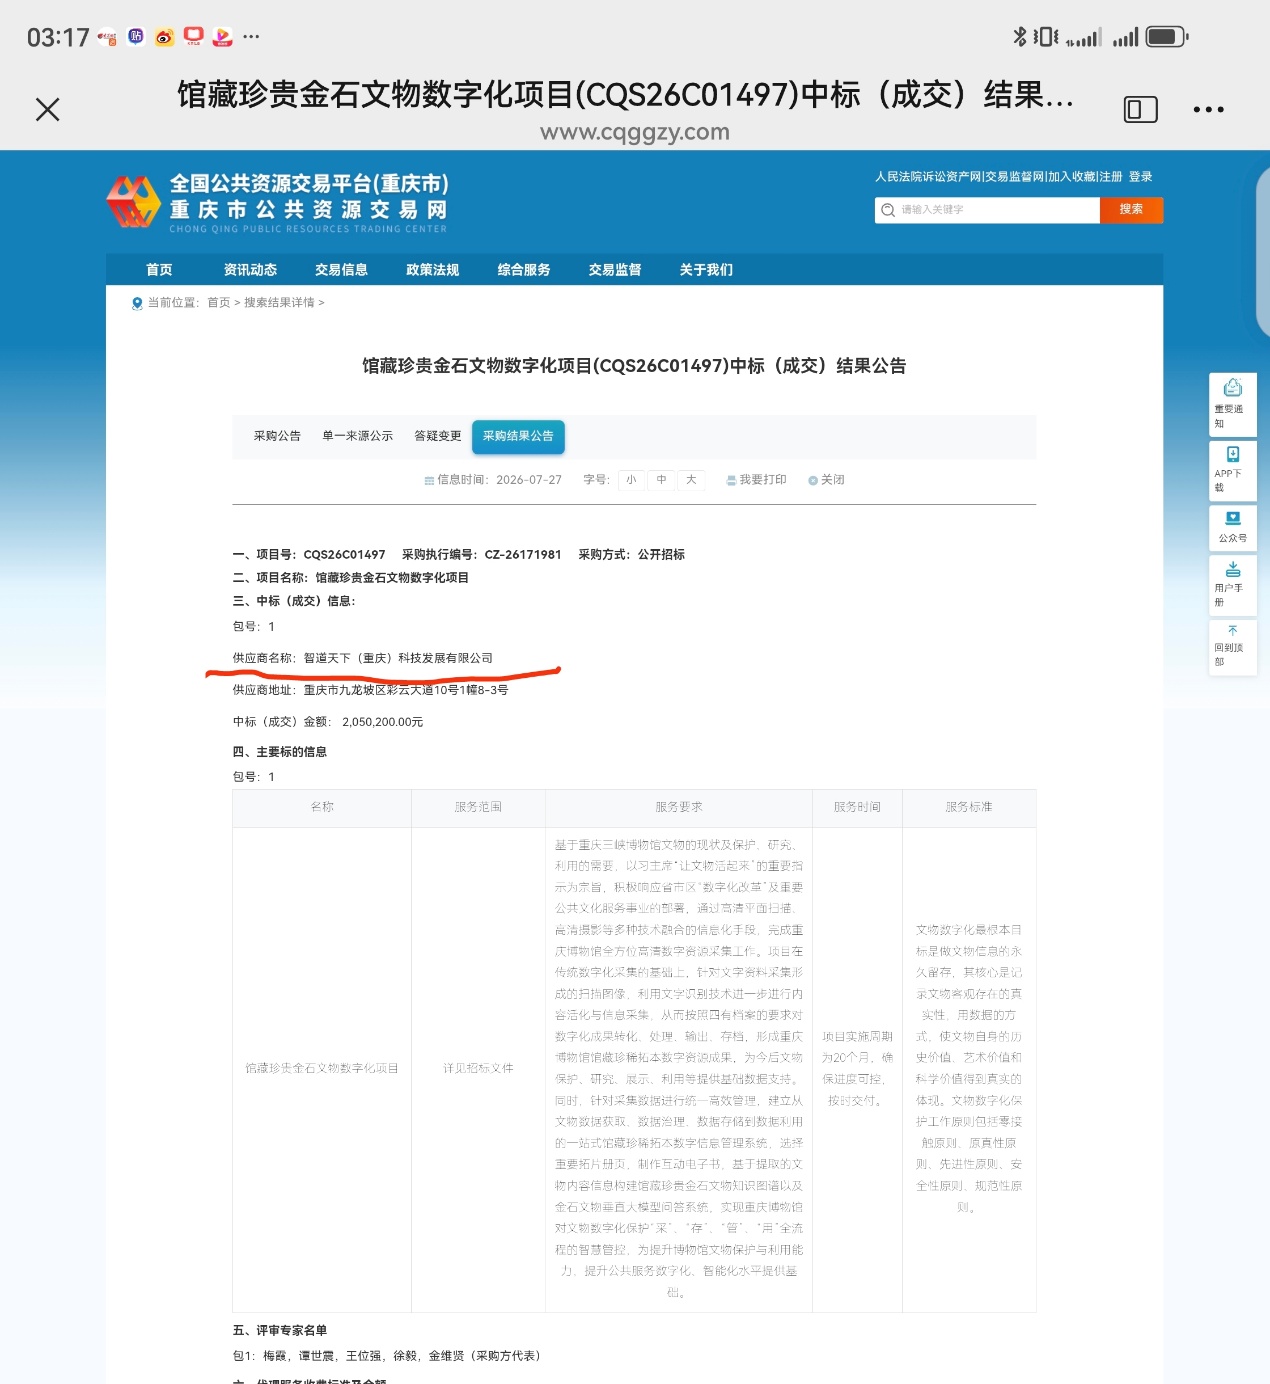Open the floating window view icon
The width and height of the screenshot is (1270, 1384).
click(1141, 109)
